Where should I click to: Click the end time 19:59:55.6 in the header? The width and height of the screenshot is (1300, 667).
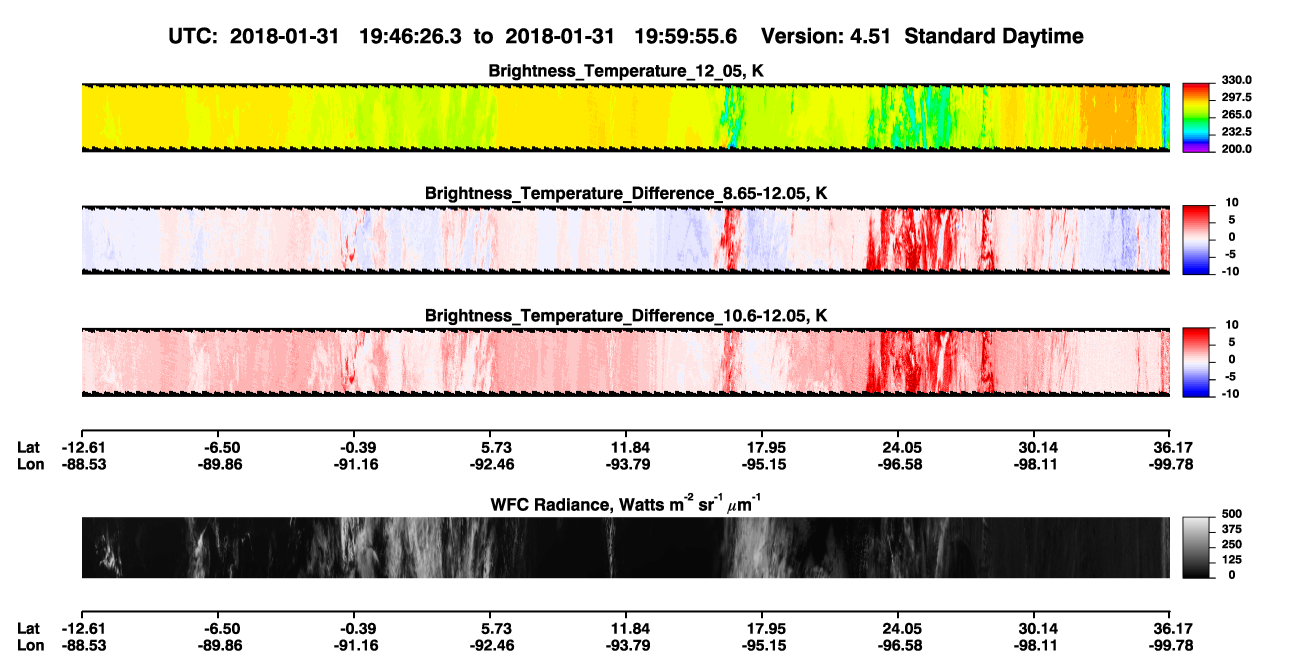pos(686,36)
